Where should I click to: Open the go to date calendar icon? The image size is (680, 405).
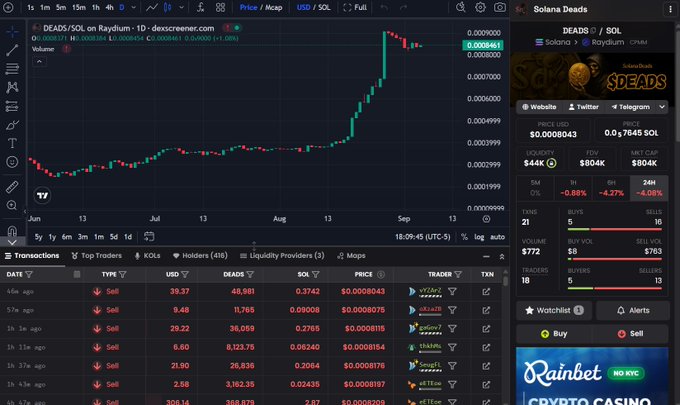[x=149, y=237]
